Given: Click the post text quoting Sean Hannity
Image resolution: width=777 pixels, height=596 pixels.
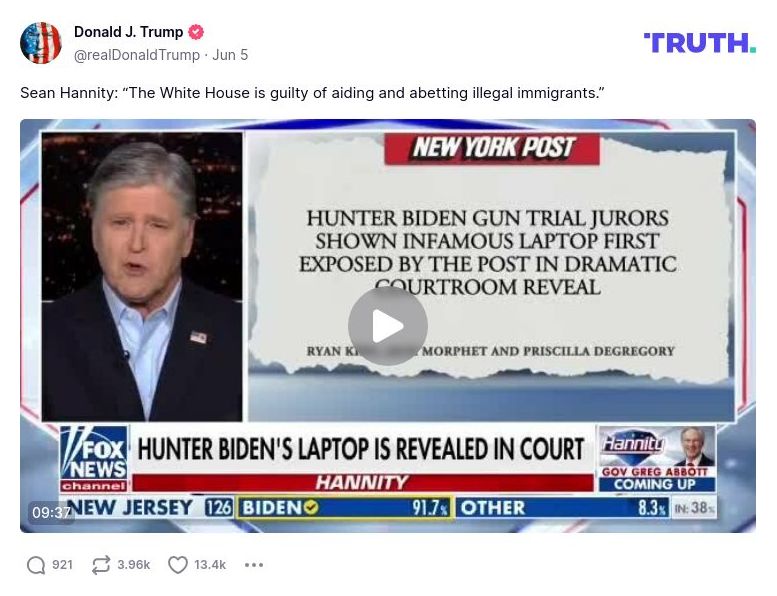Looking at the screenshot, I should click(x=313, y=93).
